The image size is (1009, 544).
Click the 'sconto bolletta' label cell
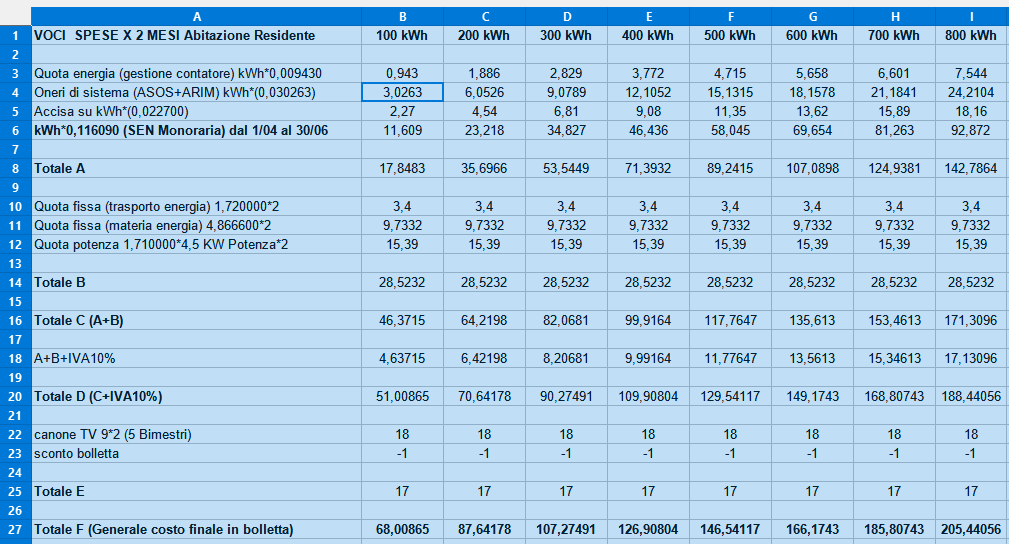[x=196, y=454]
